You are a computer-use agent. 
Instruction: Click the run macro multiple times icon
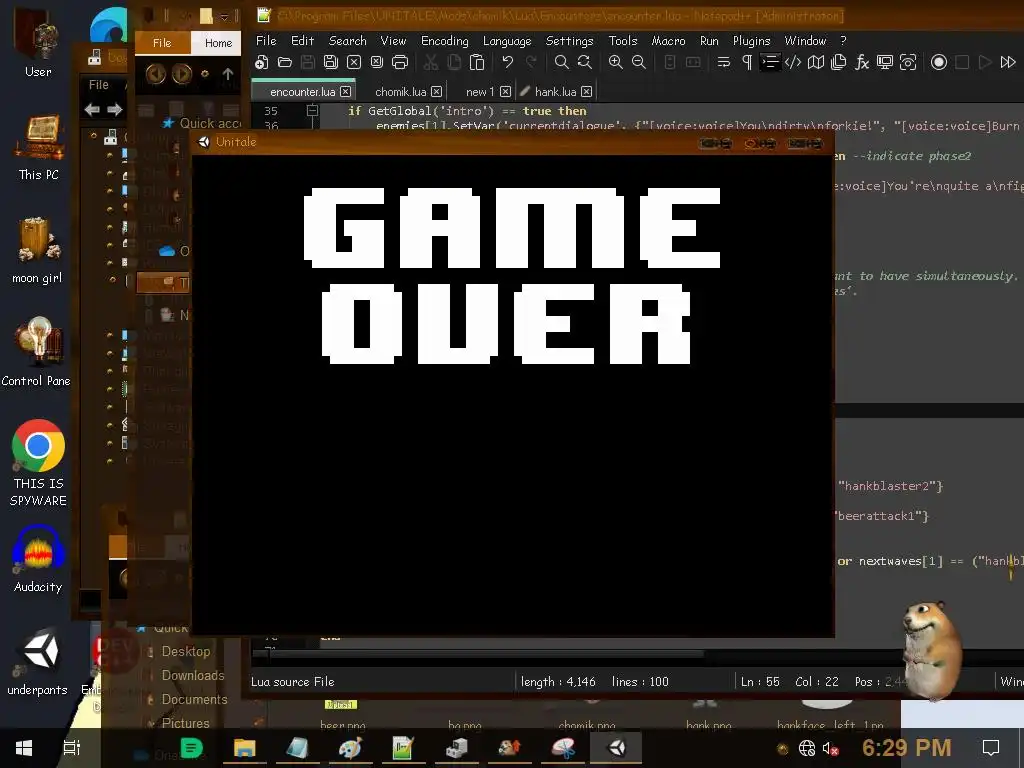click(x=1008, y=63)
